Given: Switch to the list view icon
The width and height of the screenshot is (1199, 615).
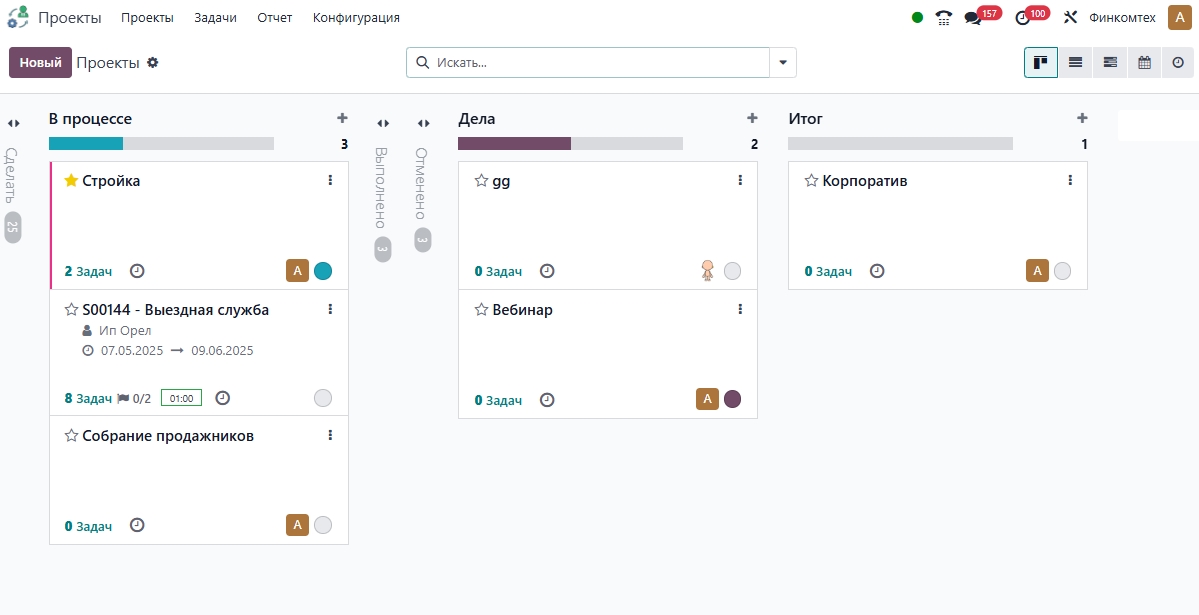Looking at the screenshot, I should (x=1076, y=63).
